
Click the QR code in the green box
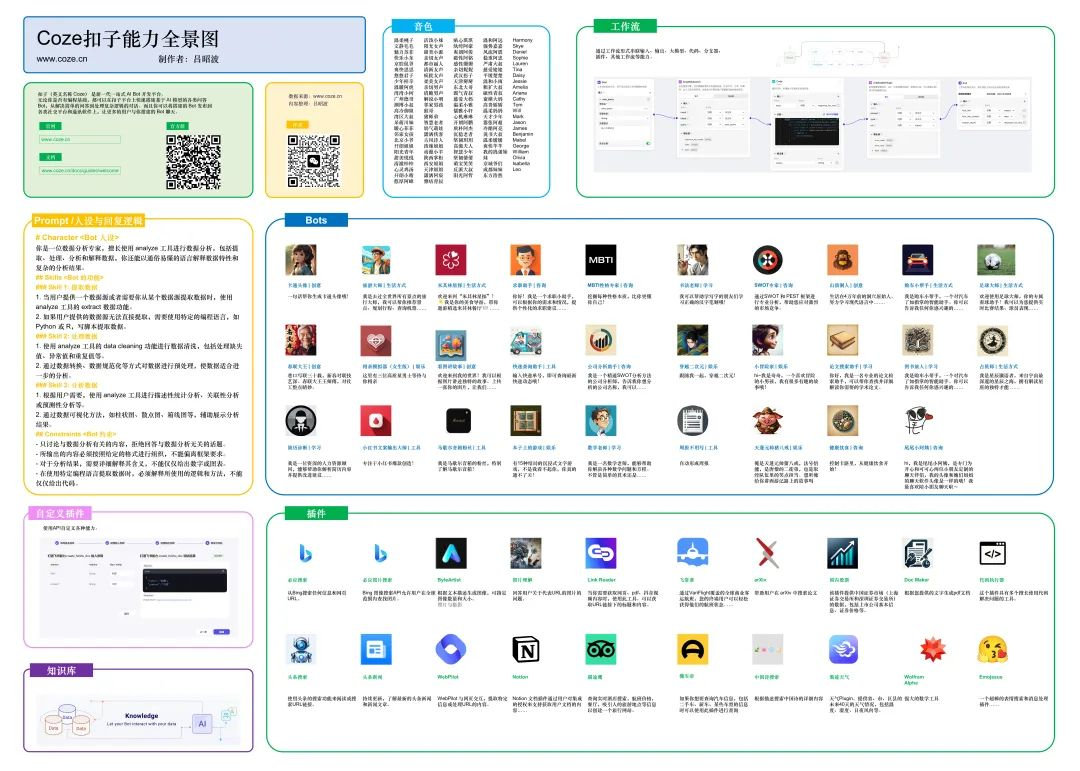point(194,162)
